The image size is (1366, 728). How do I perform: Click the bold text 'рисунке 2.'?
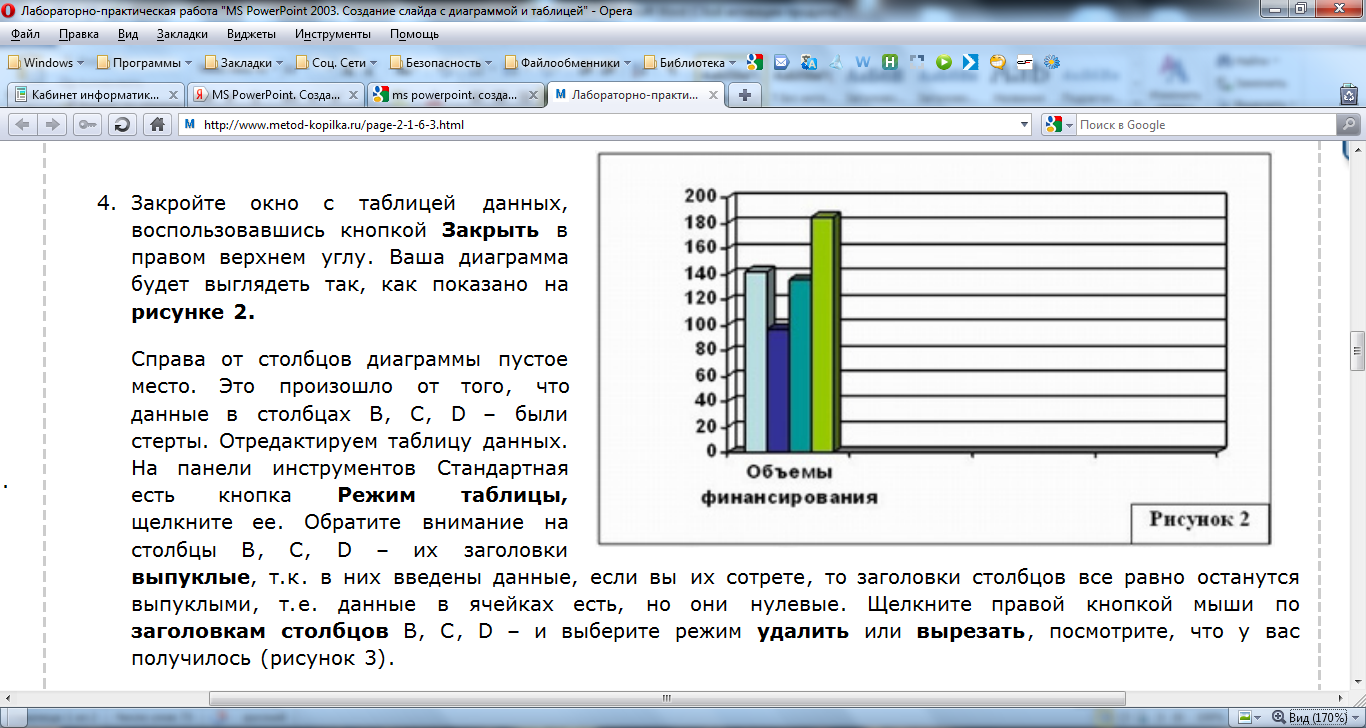[193, 311]
